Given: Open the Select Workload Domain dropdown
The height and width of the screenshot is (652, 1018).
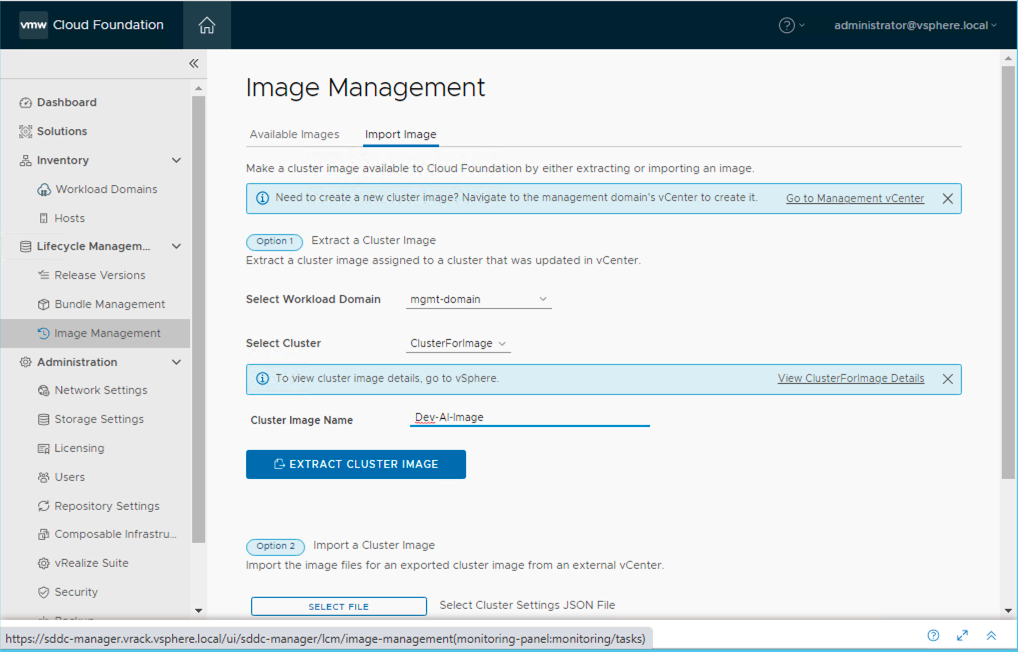Looking at the screenshot, I should 479,299.
